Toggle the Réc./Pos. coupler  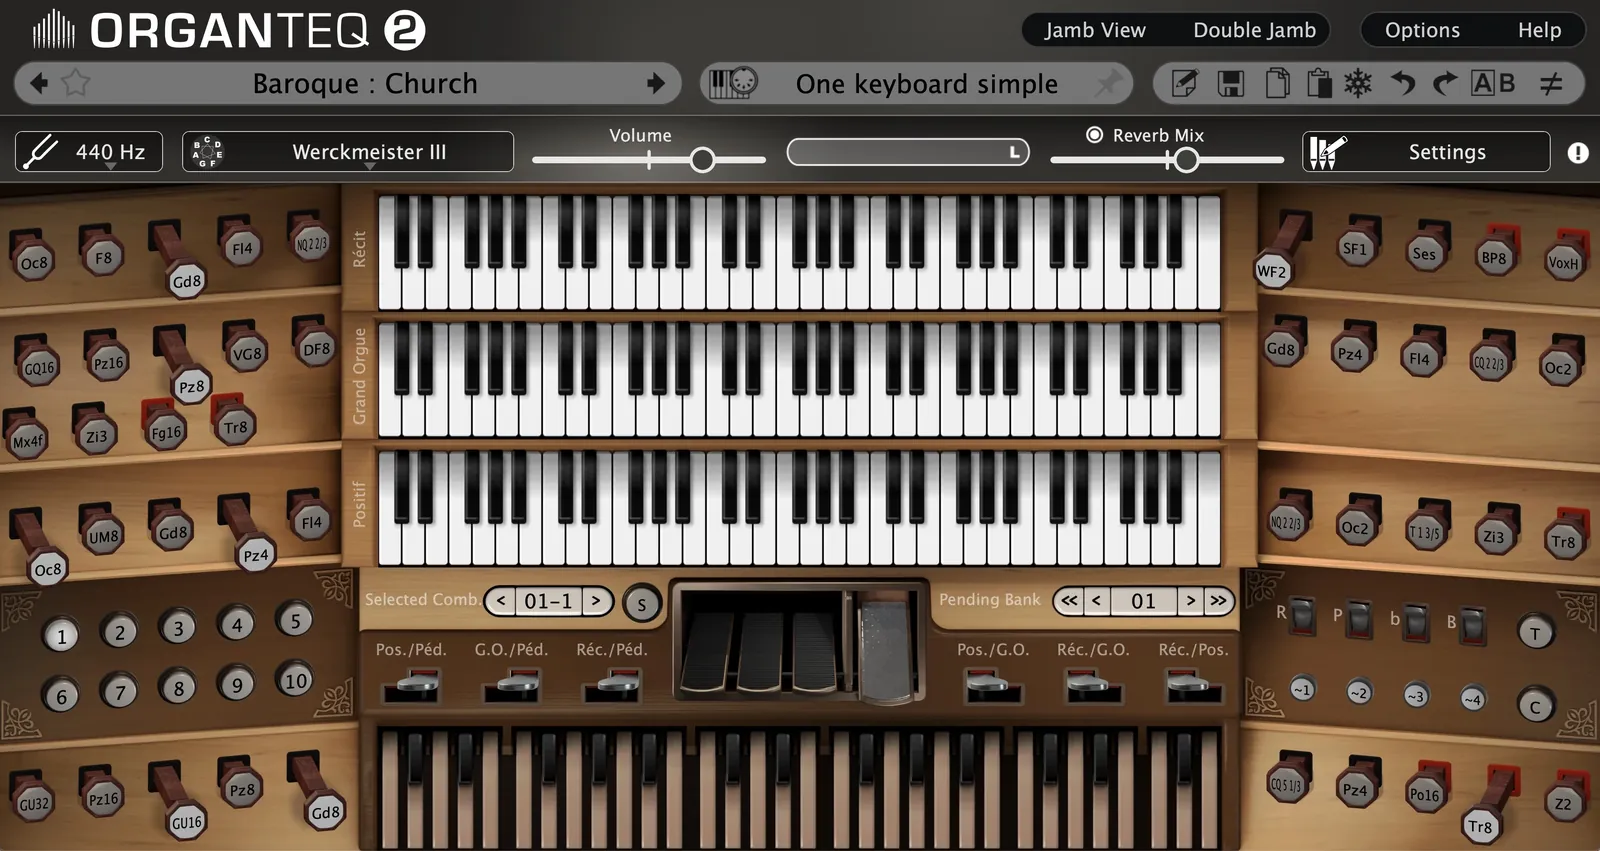click(x=1193, y=687)
